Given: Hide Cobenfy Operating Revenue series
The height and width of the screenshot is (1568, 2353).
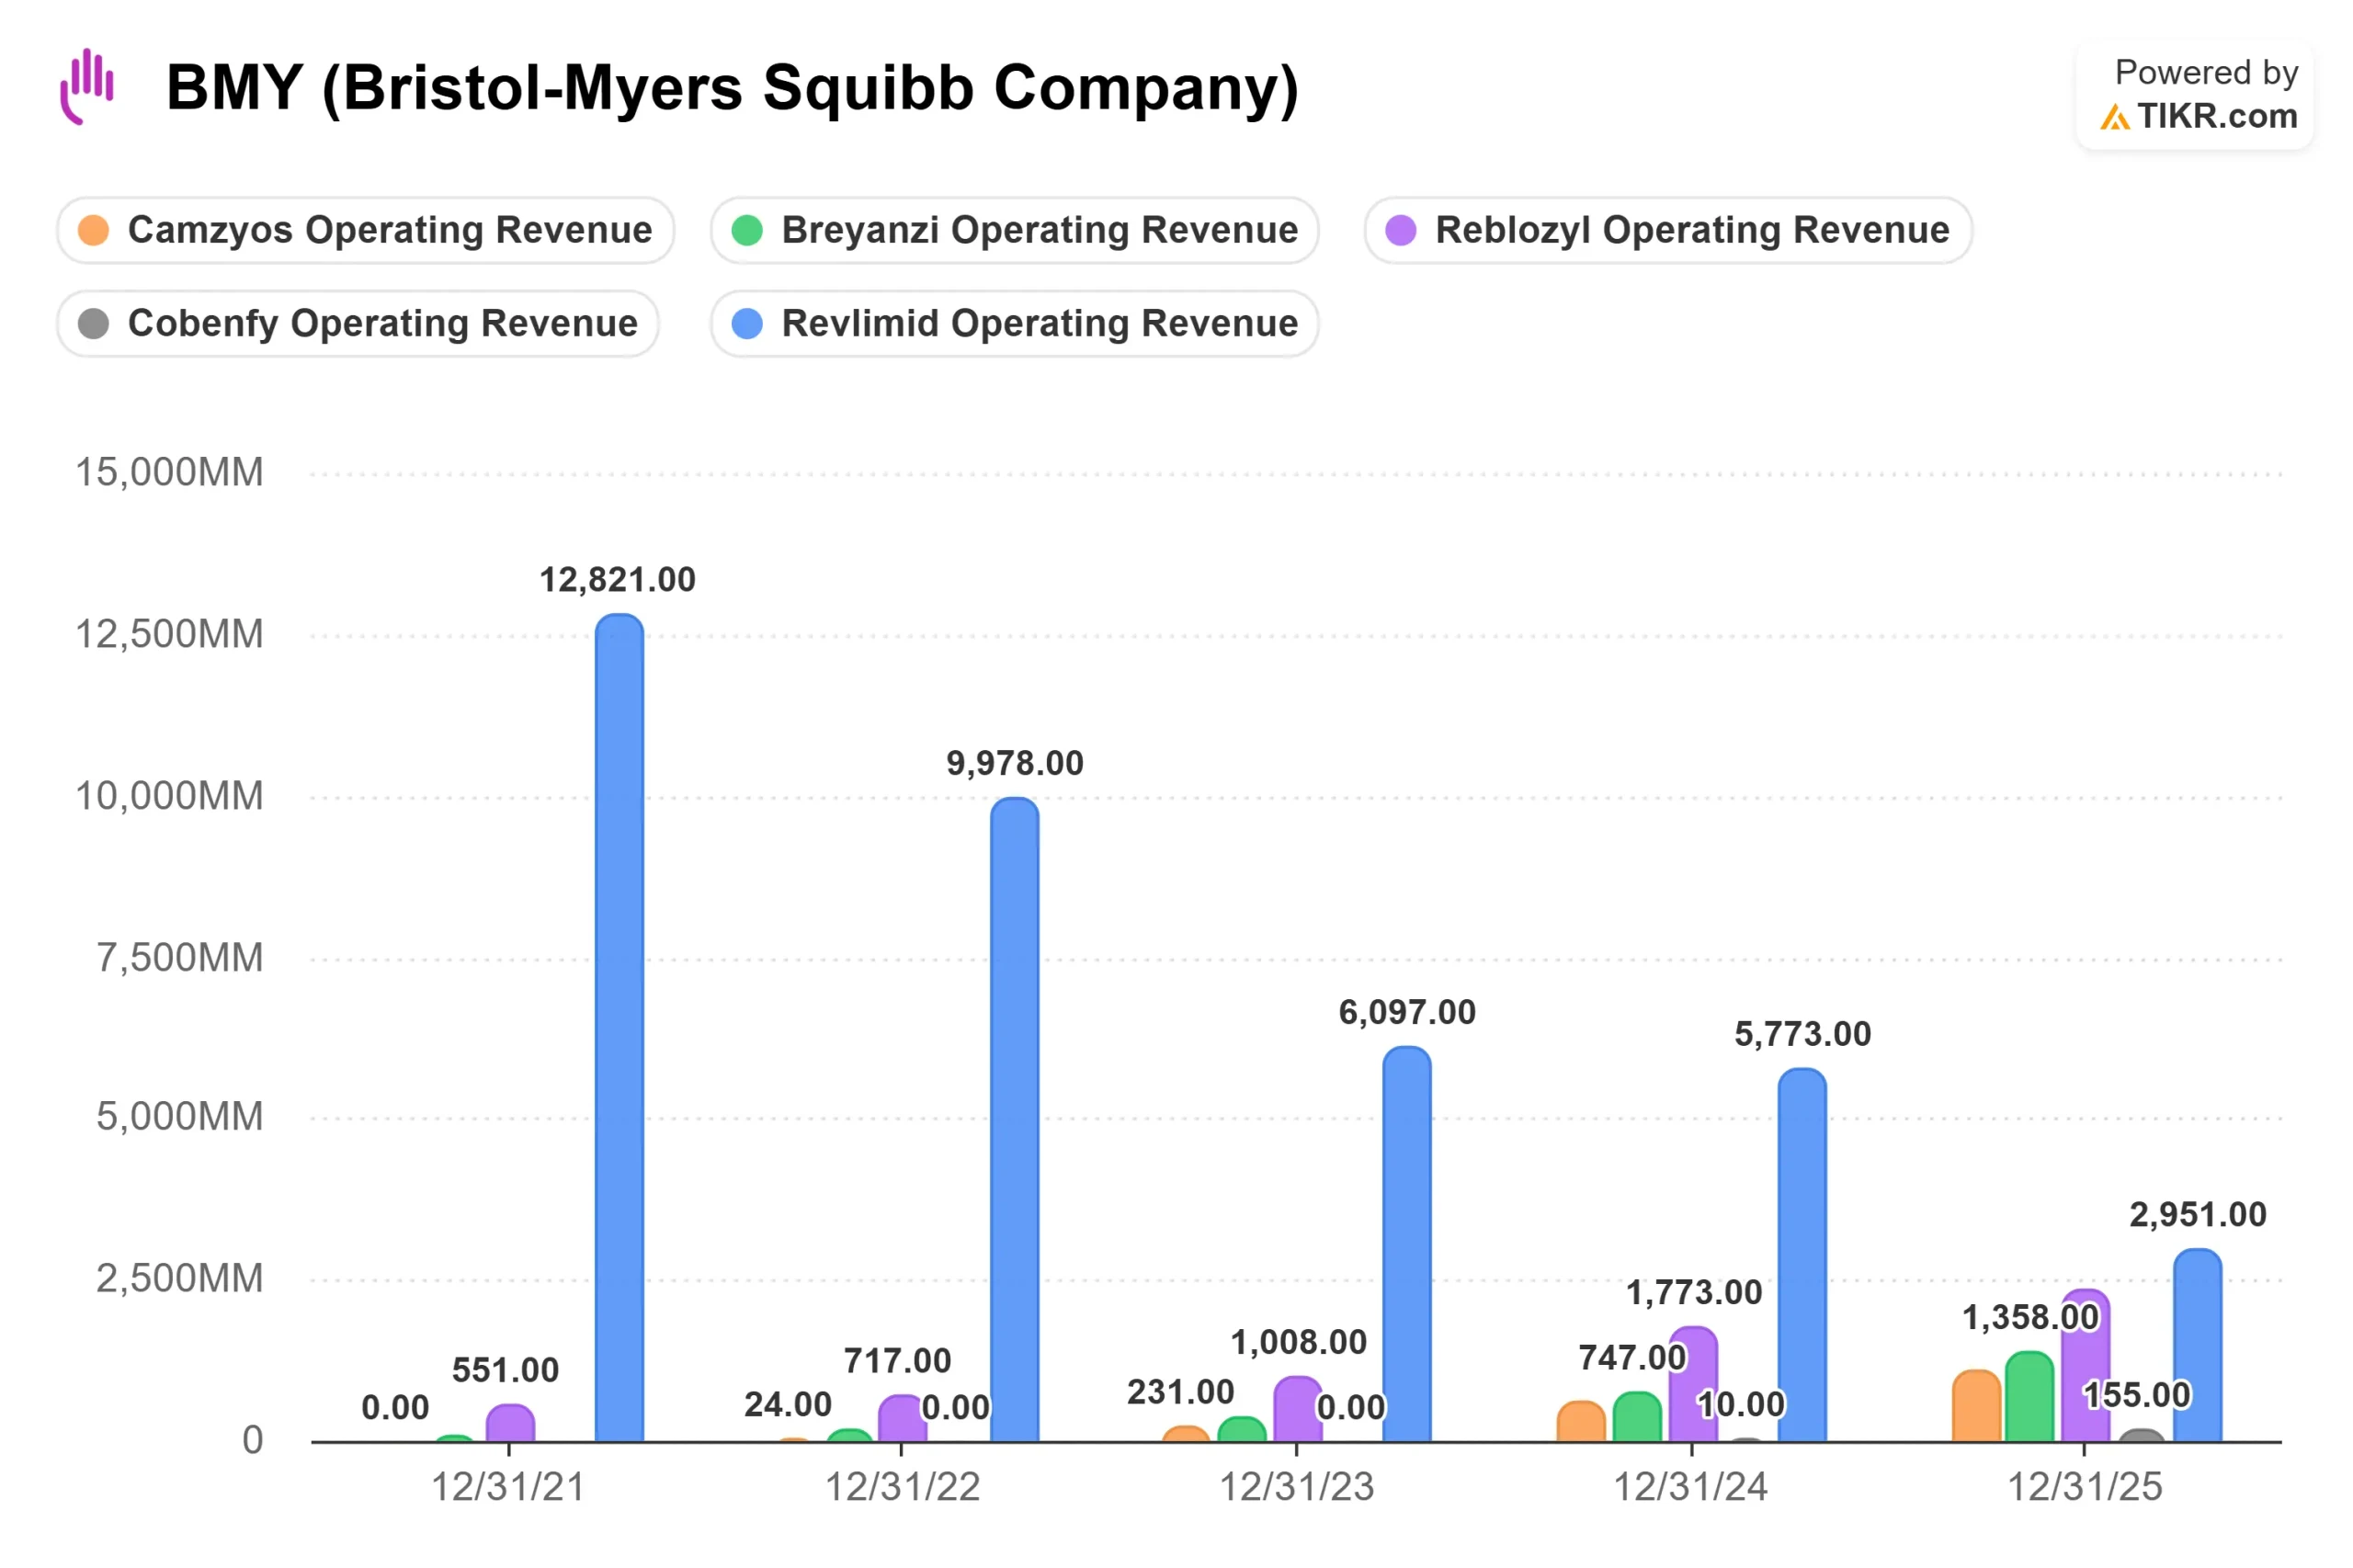Looking at the screenshot, I should (357, 323).
